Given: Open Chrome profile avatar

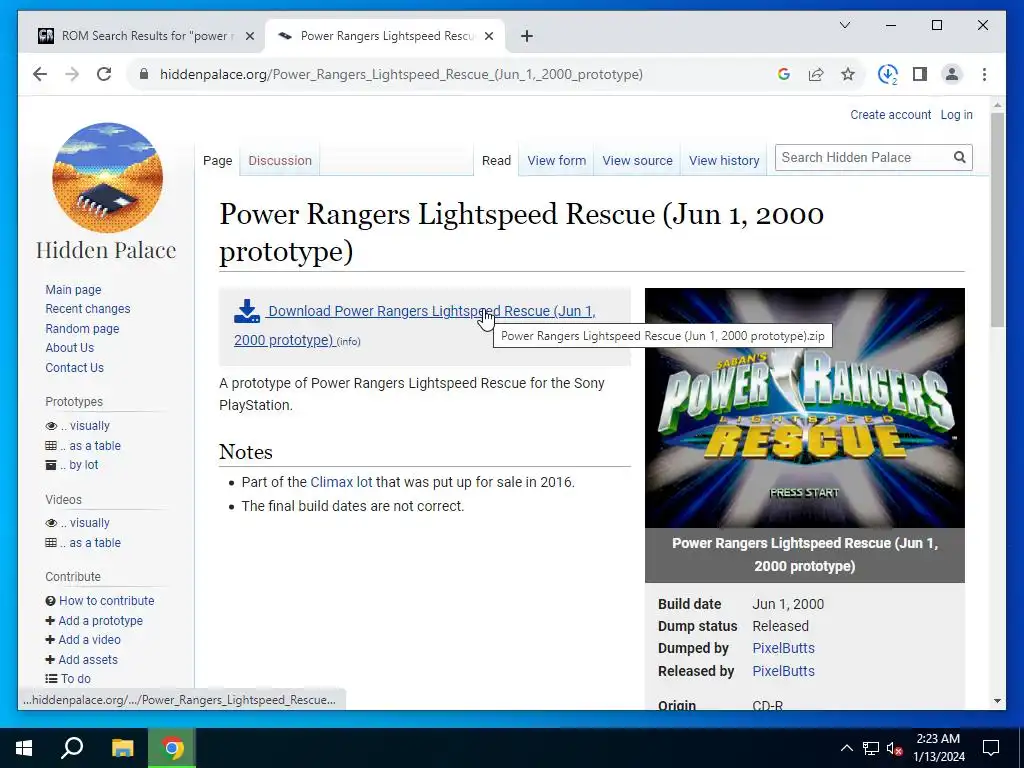Looking at the screenshot, I should tap(952, 74).
